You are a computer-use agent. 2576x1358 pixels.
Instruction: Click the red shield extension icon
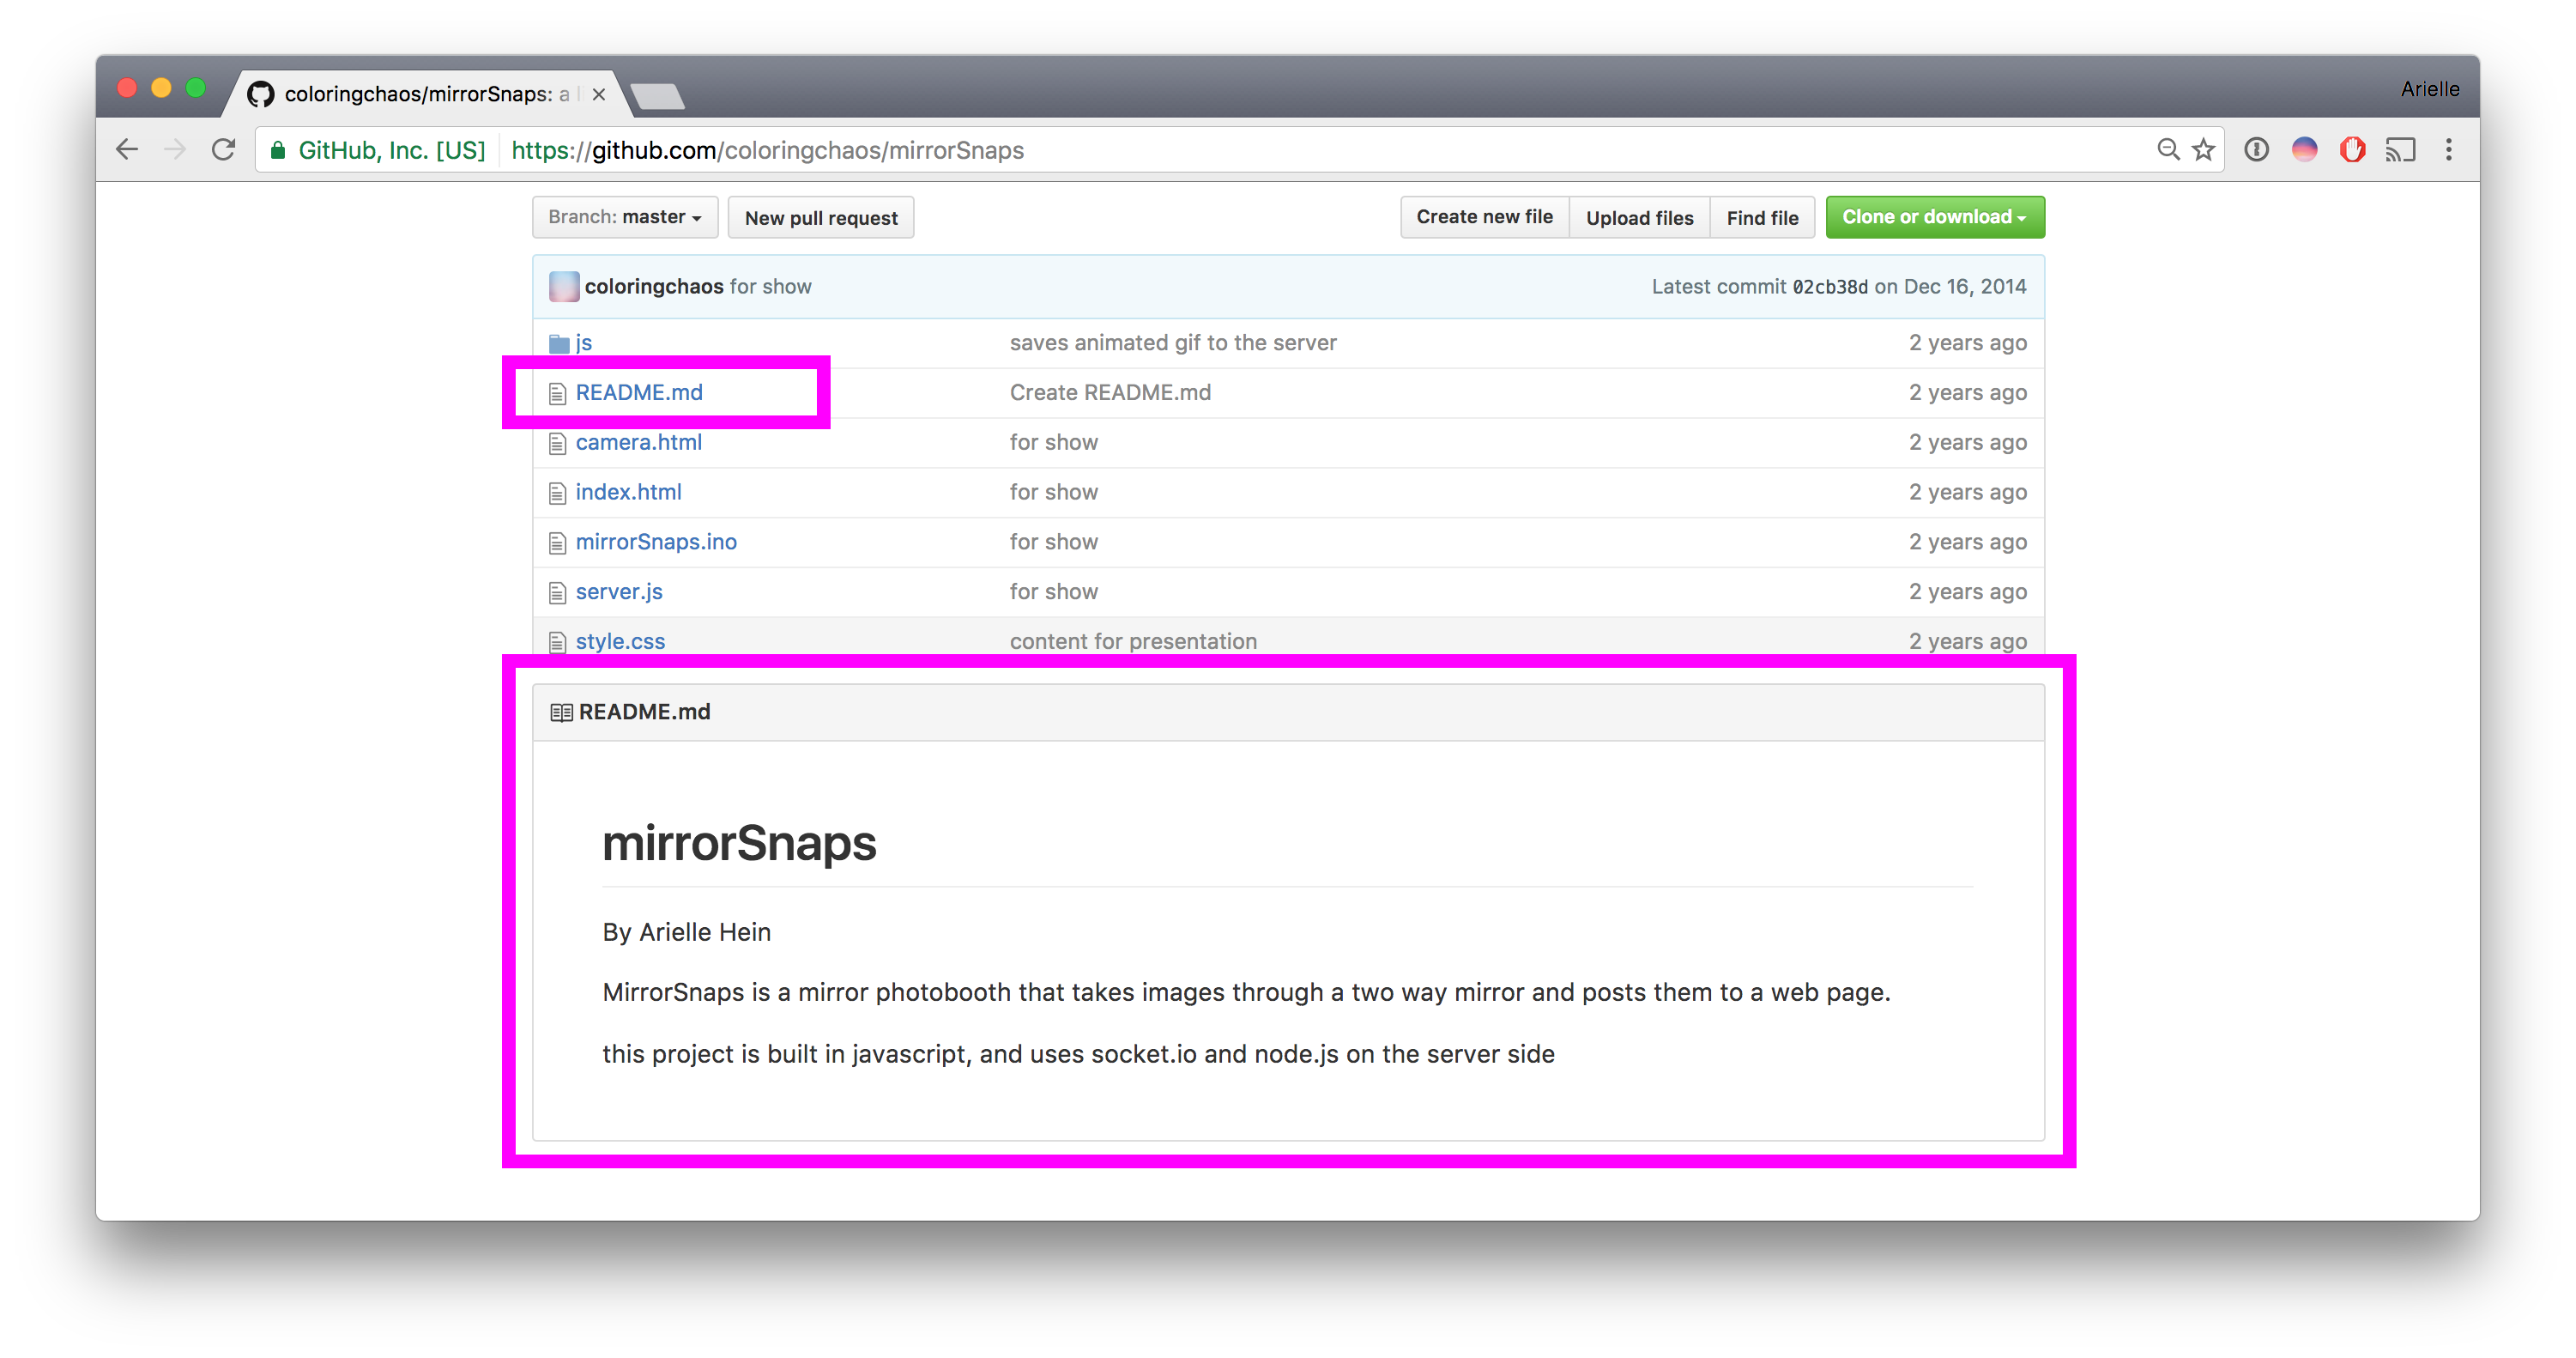click(x=2352, y=150)
